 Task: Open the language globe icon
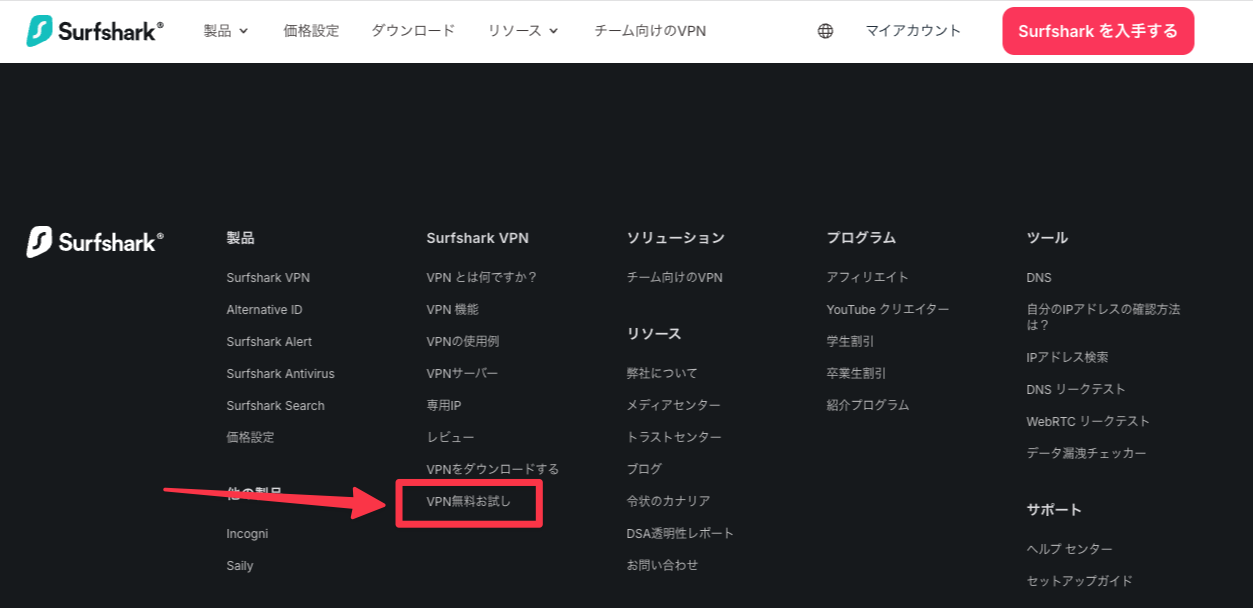(825, 31)
